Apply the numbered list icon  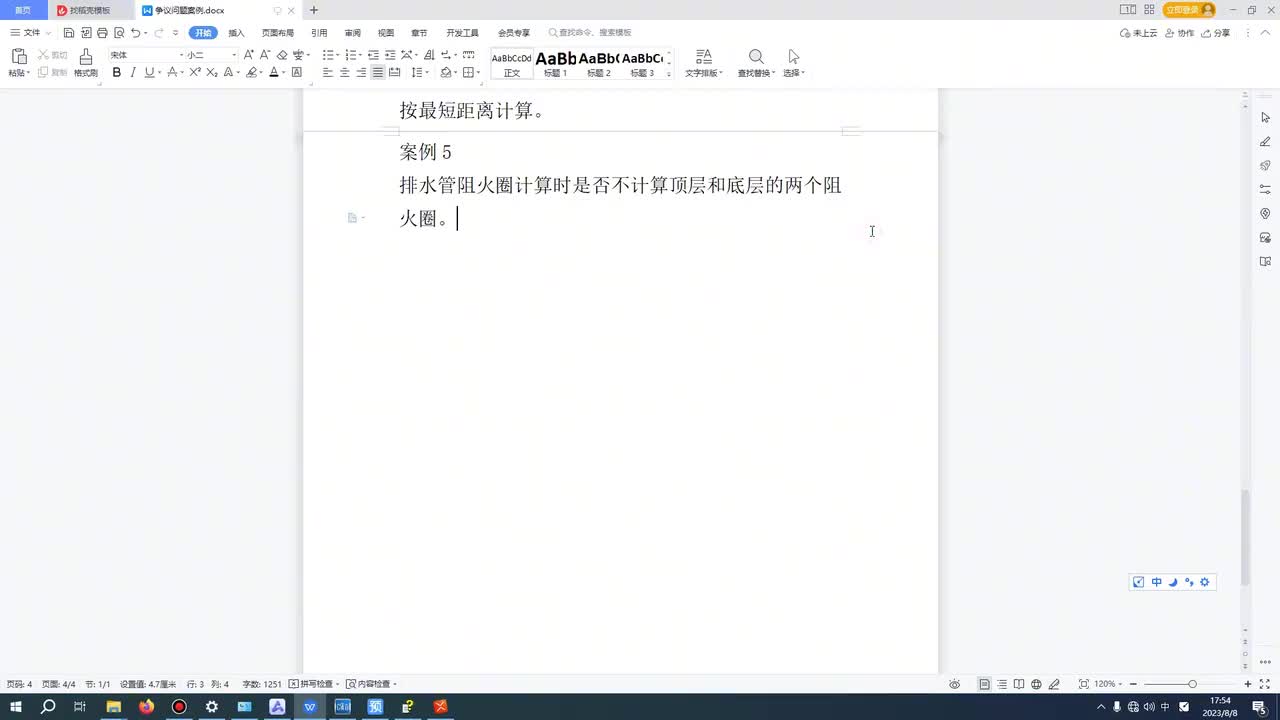point(351,55)
